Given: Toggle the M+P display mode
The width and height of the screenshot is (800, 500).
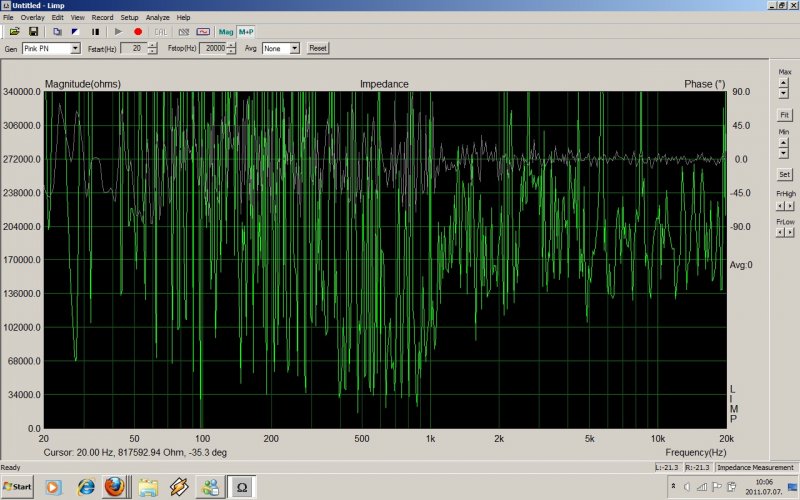Looking at the screenshot, I should (245, 32).
